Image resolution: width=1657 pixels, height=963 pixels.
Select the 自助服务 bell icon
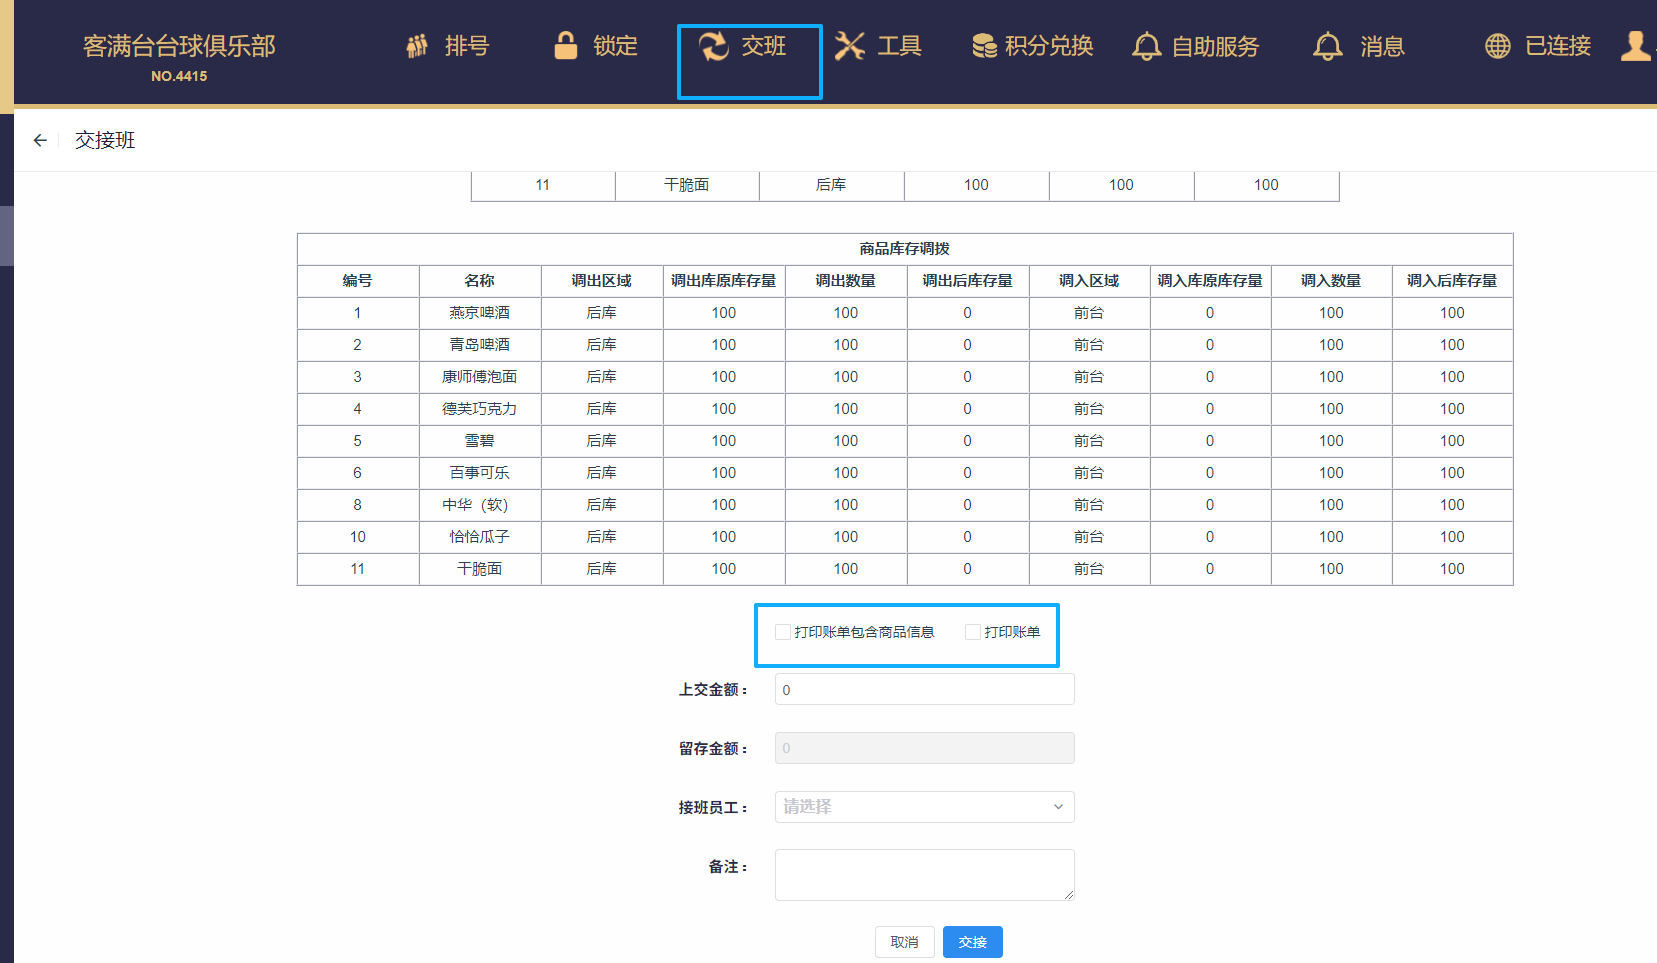coord(1146,45)
